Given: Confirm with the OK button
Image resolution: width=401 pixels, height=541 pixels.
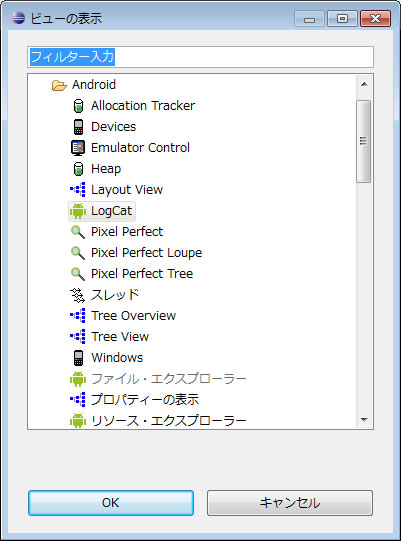Looking at the screenshot, I should click(111, 503).
